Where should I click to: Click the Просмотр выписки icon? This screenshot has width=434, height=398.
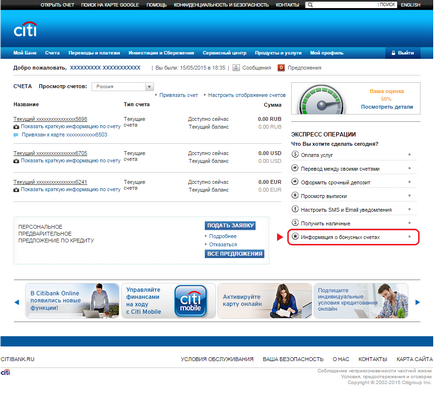coord(295,195)
